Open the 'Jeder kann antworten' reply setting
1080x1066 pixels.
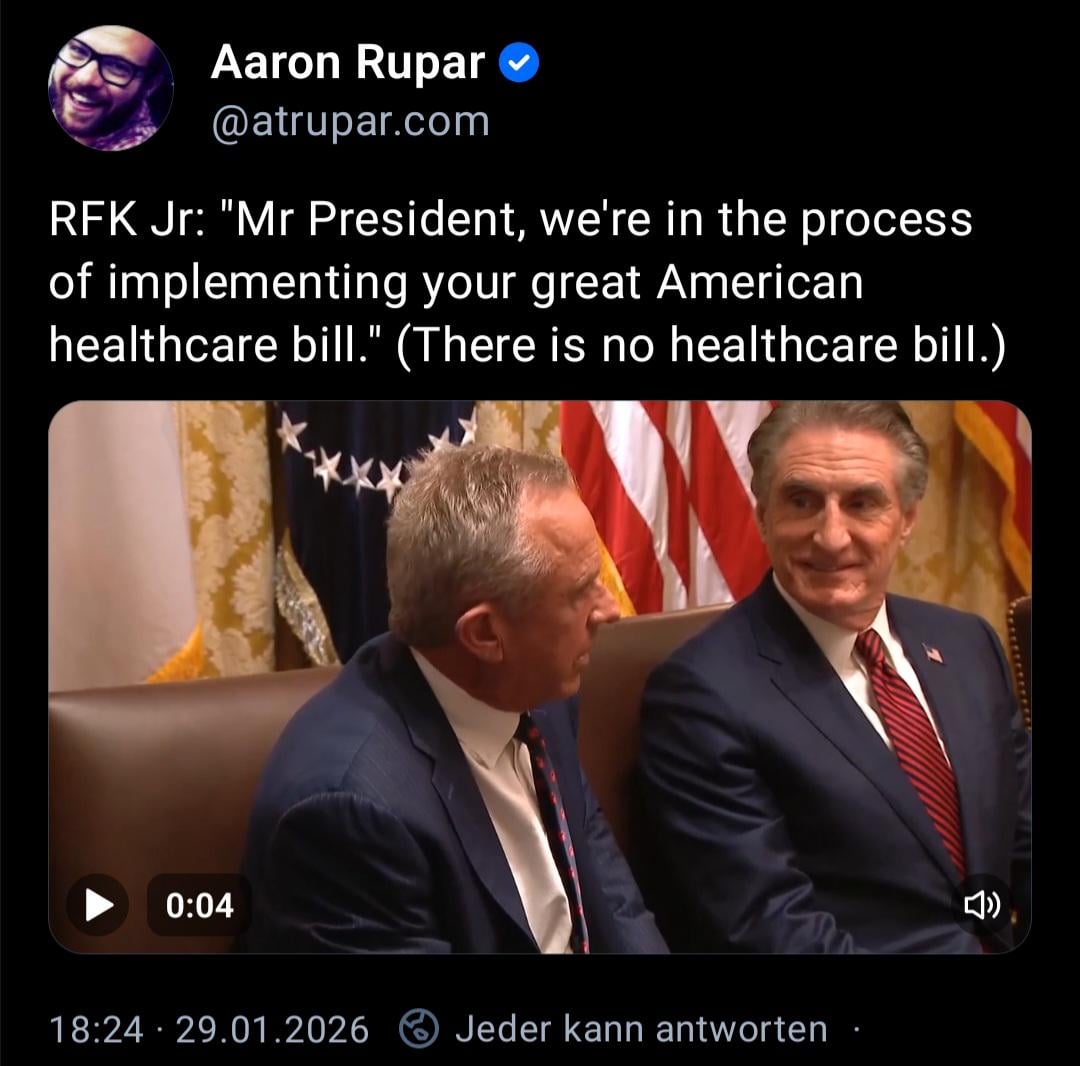tap(641, 1029)
